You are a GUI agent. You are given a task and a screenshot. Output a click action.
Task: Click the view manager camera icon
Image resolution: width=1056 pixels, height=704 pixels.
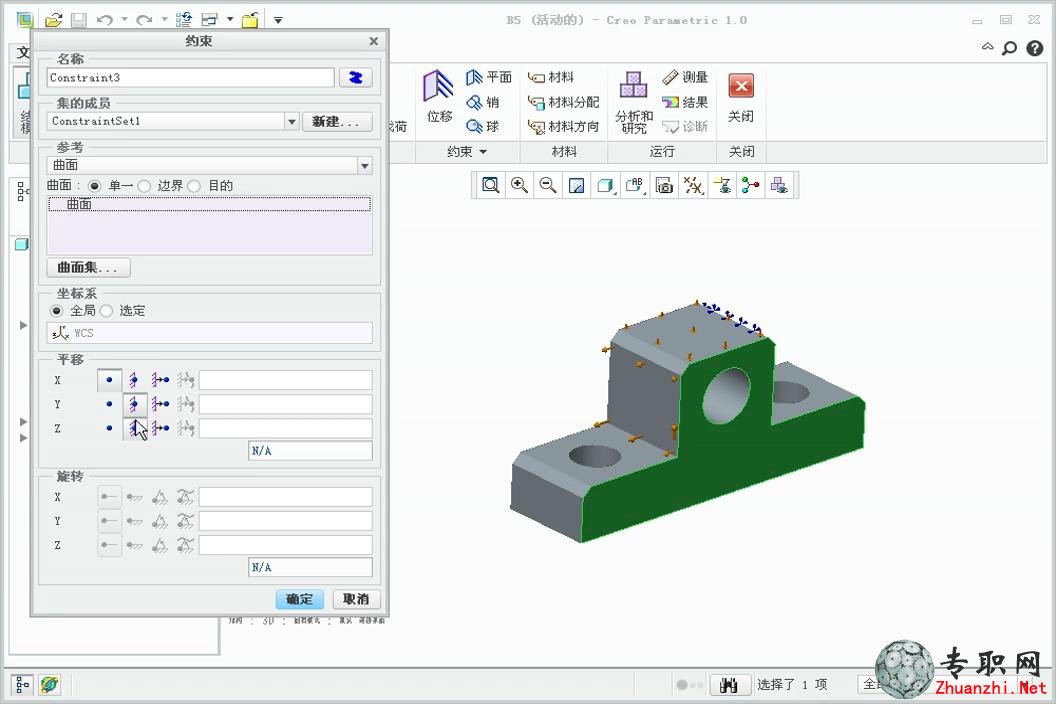click(664, 185)
